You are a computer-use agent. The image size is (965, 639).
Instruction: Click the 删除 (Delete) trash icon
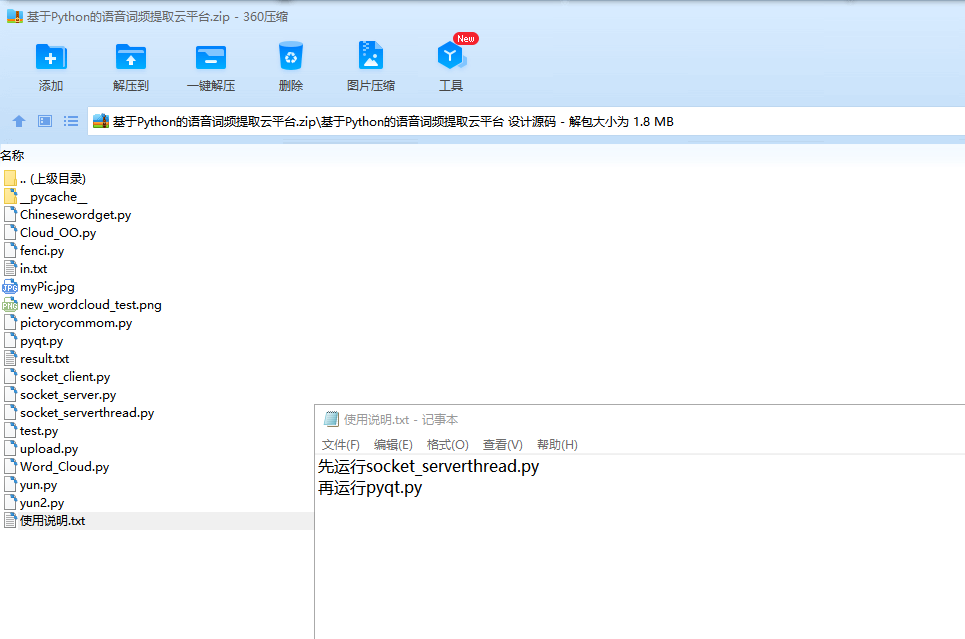pyautogui.click(x=290, y=57)
